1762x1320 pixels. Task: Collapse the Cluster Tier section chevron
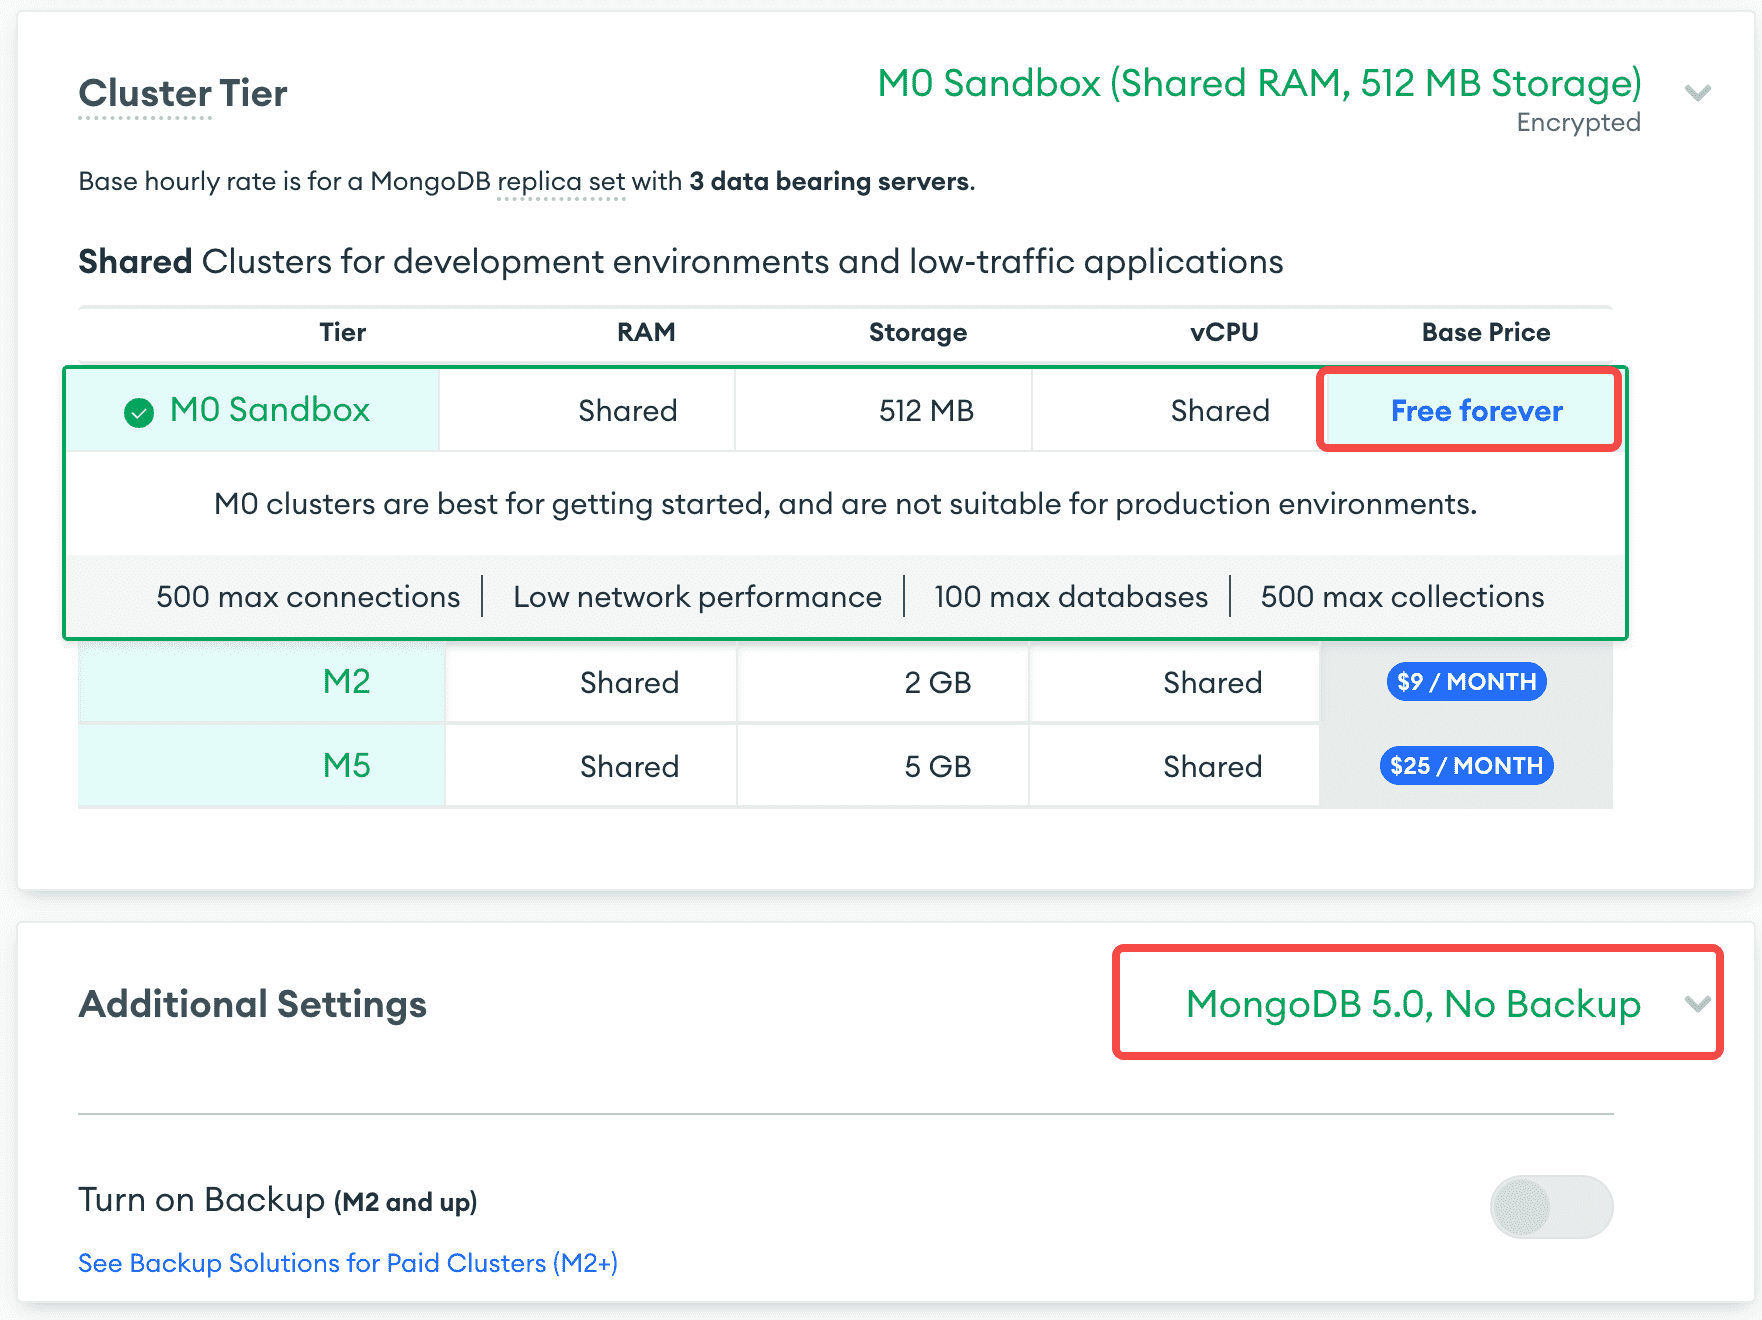[x=1697, y=93]
